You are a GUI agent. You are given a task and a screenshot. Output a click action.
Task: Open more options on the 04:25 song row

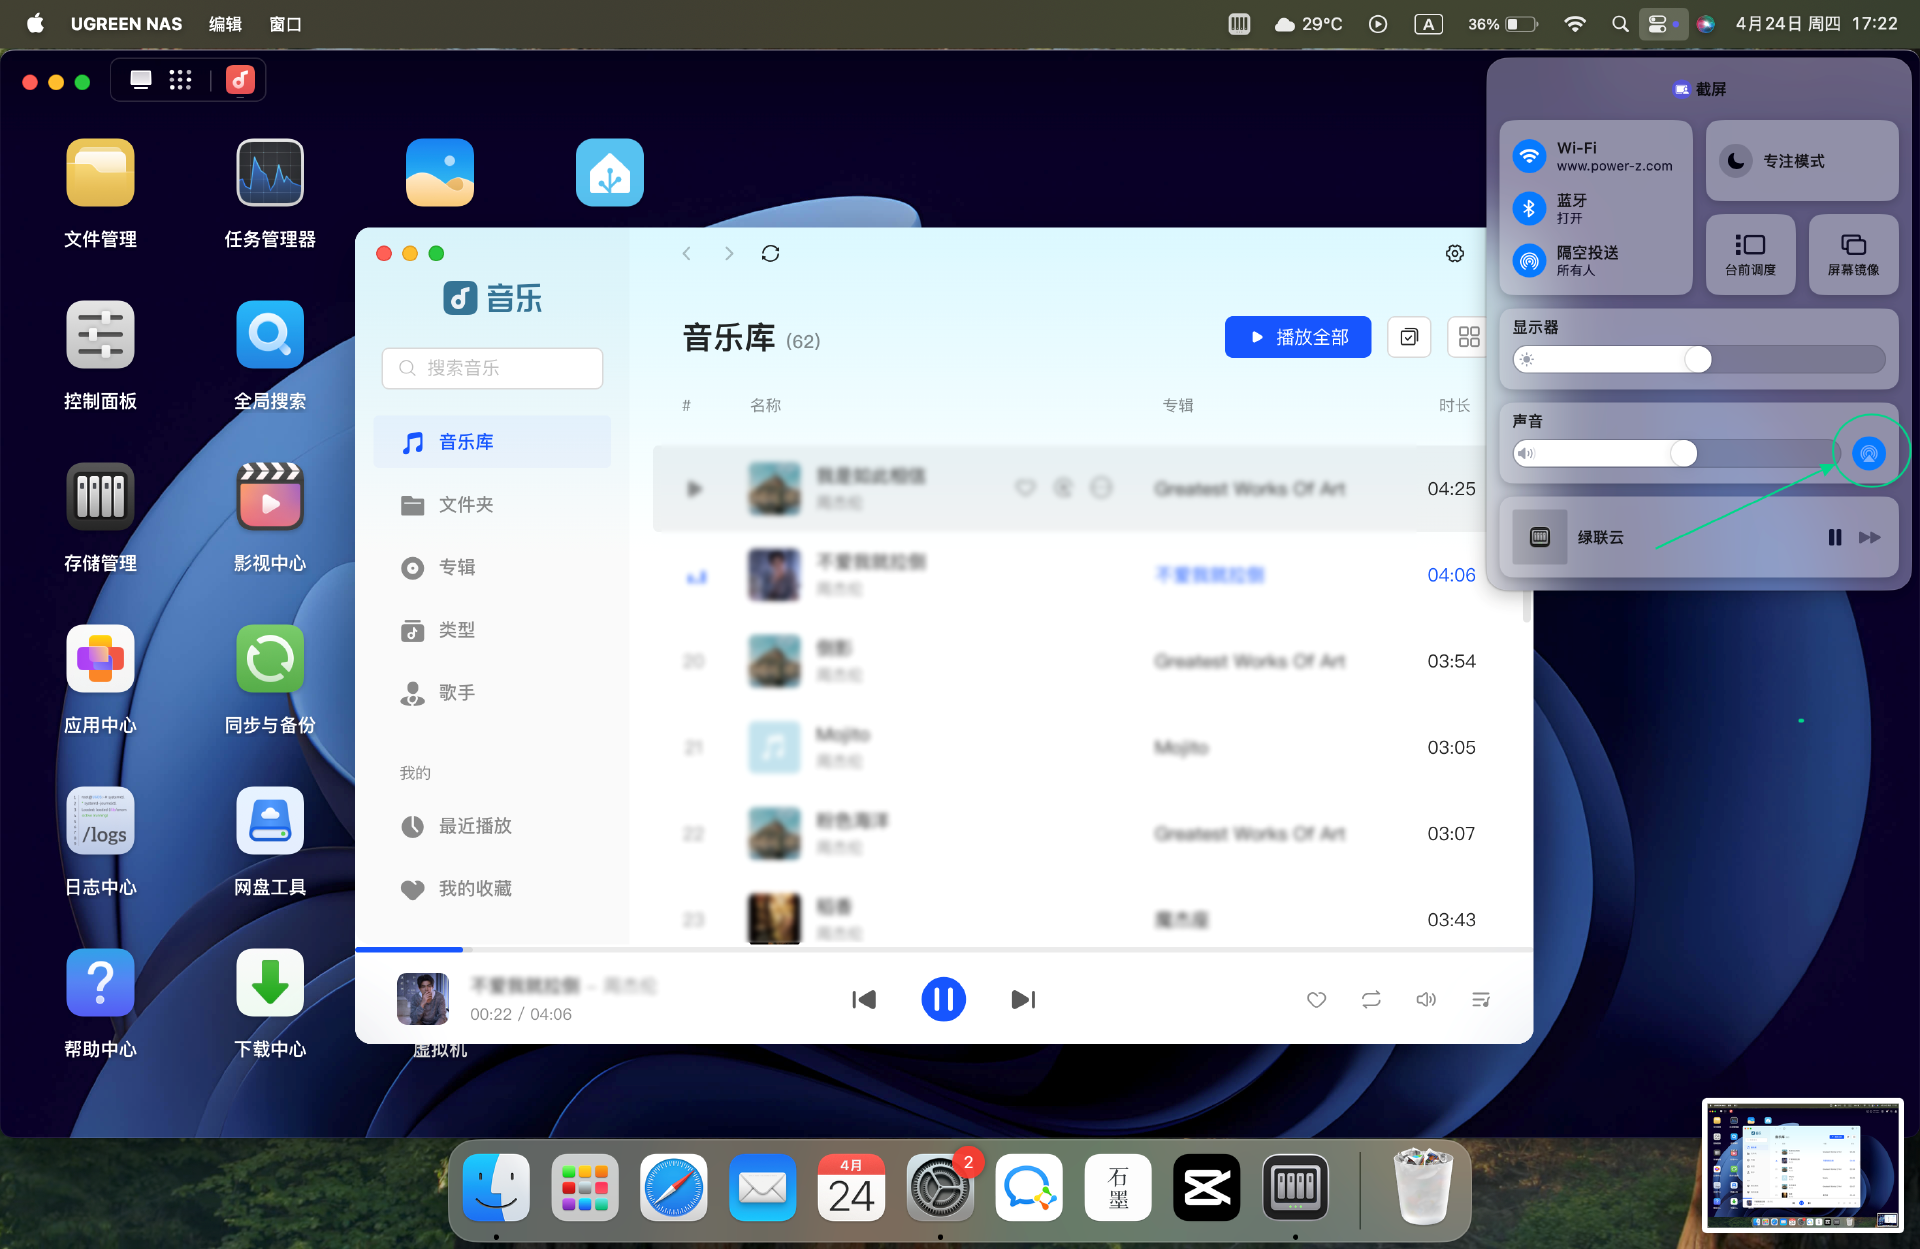[x=1101, y=488]
